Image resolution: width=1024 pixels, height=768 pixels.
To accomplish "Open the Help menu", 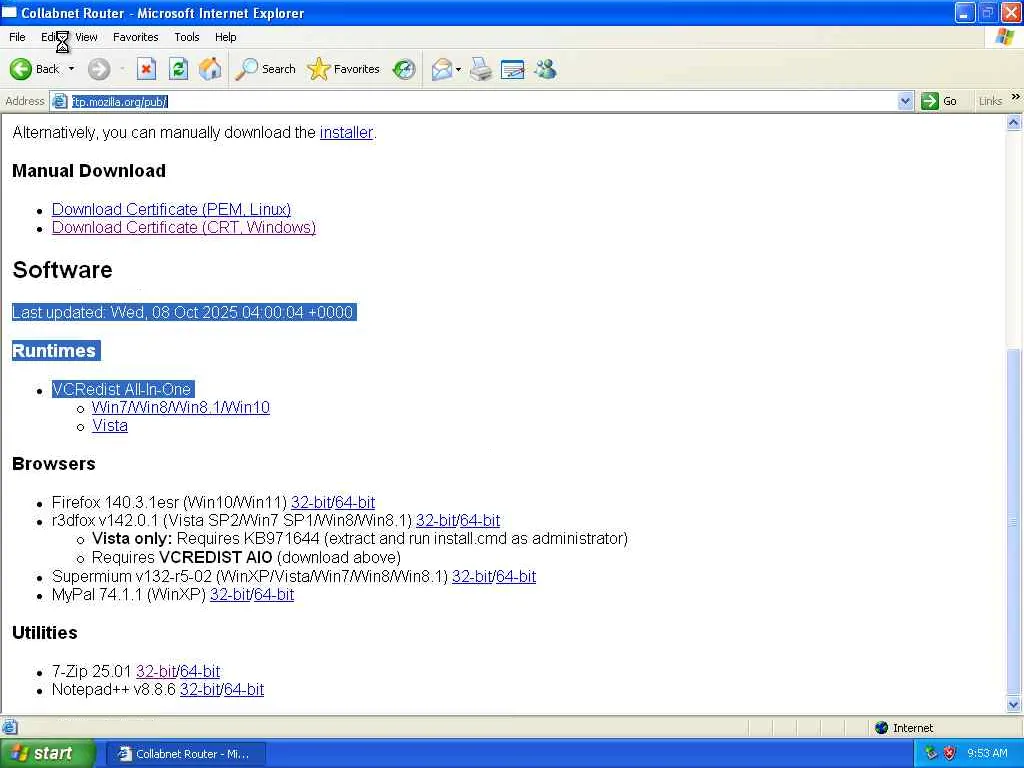I will tap(225, 37).
